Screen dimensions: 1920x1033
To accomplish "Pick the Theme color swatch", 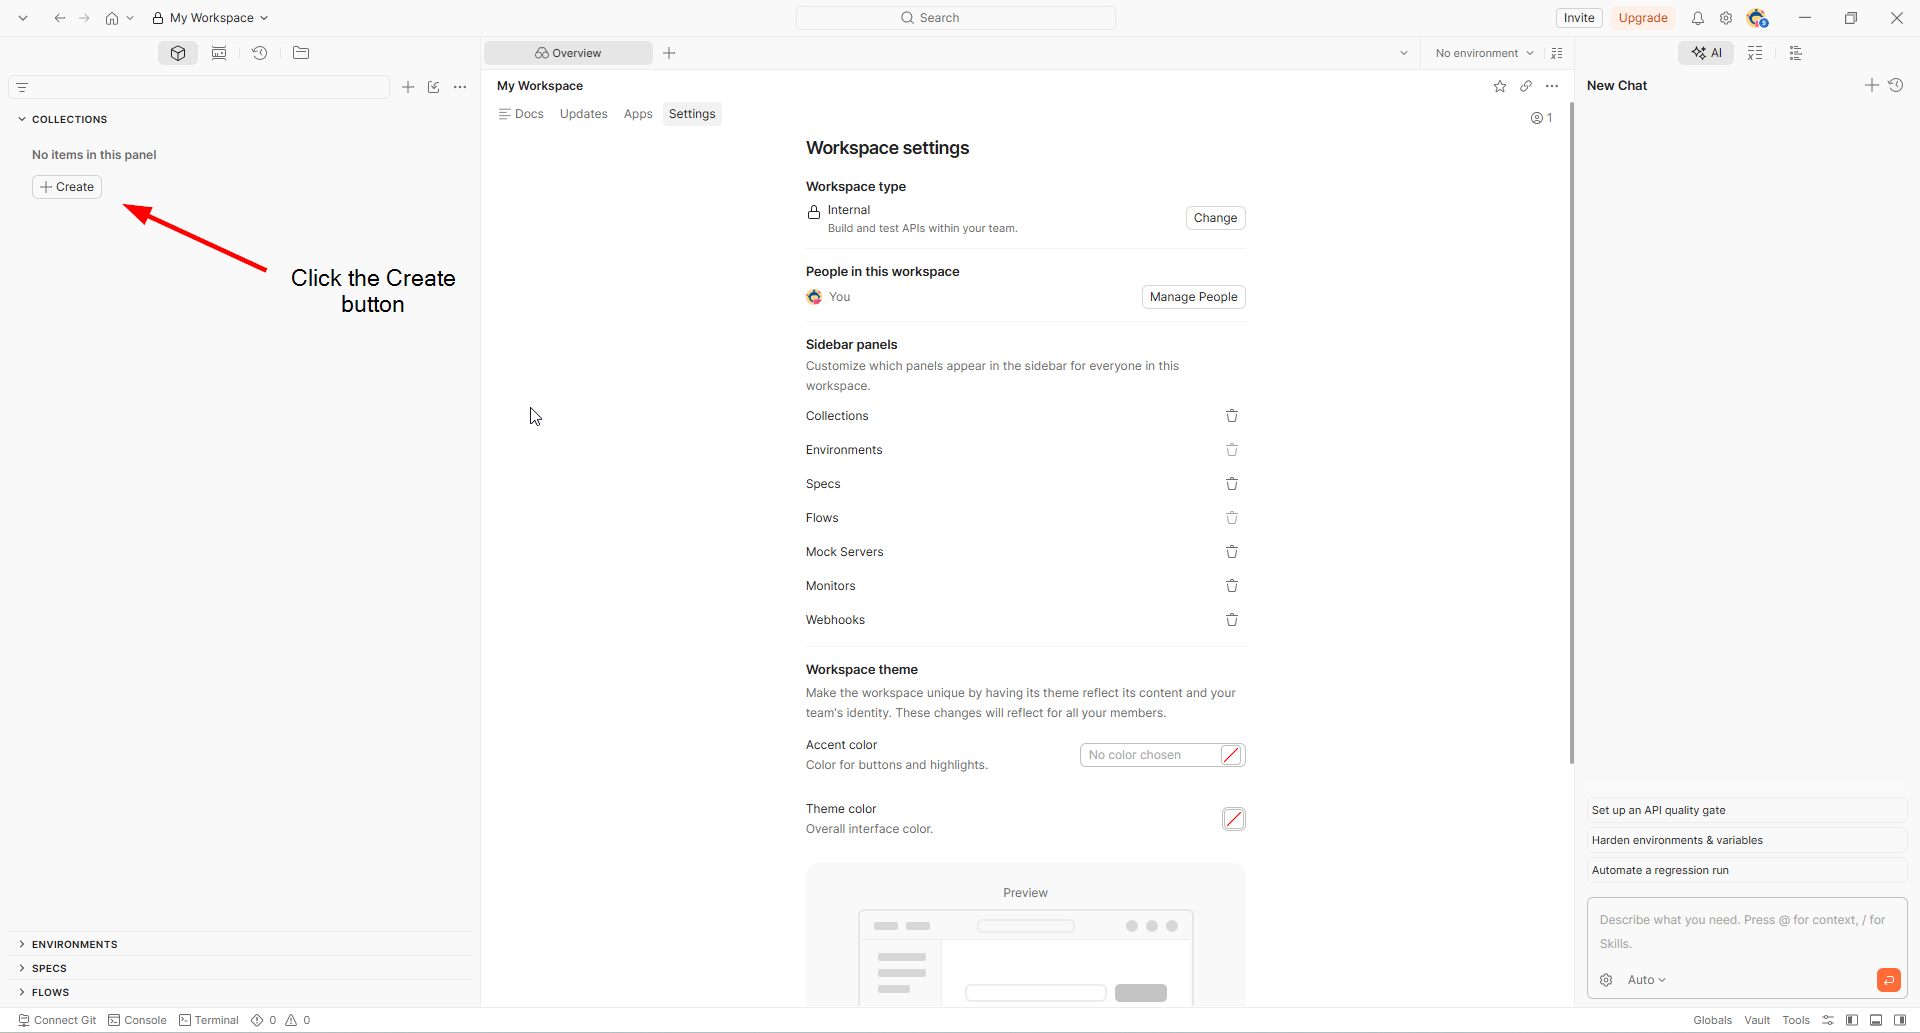I will 1234,819.
